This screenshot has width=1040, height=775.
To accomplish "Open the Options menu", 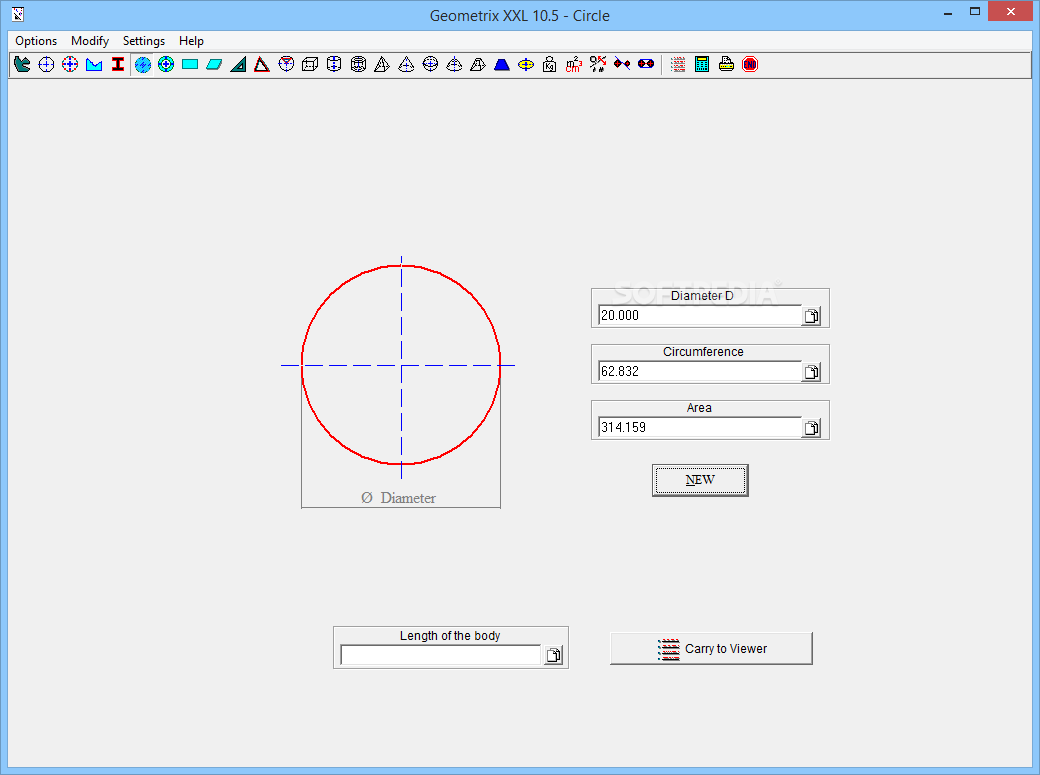I will point(36,41).
